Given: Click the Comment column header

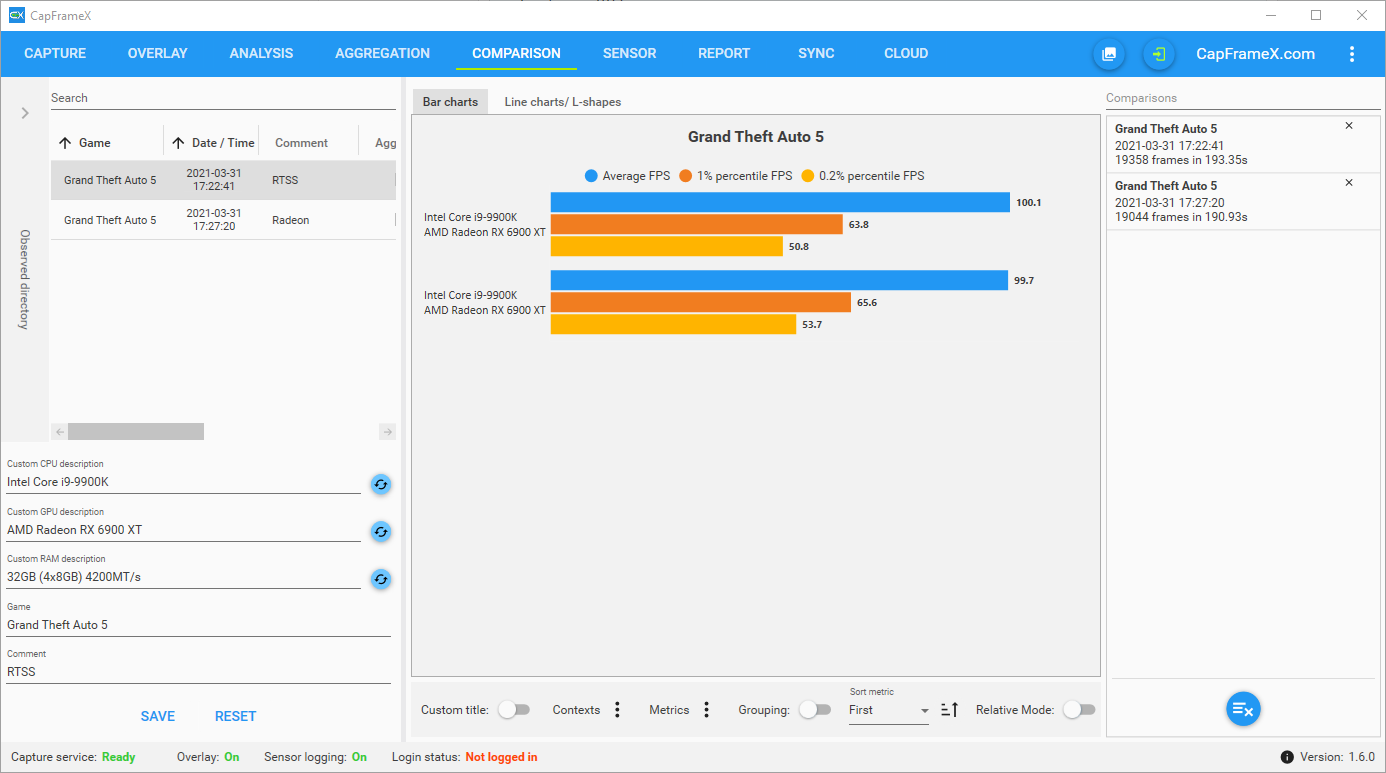Looking at the screenshot, I should click(x=301, y=143).
